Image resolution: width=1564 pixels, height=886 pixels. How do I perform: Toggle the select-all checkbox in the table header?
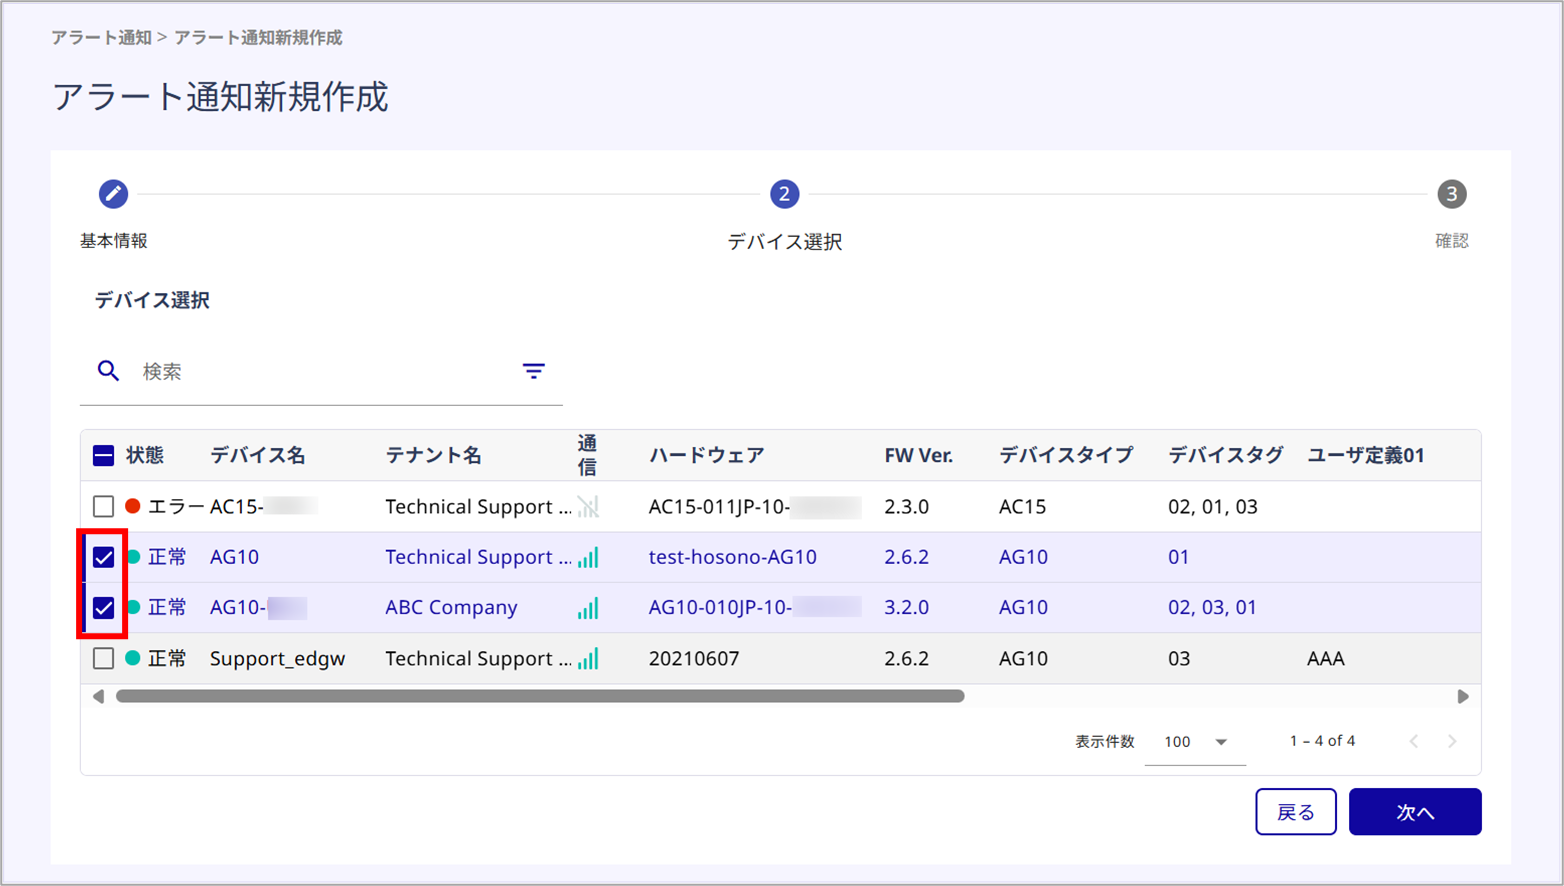[103, 456]
